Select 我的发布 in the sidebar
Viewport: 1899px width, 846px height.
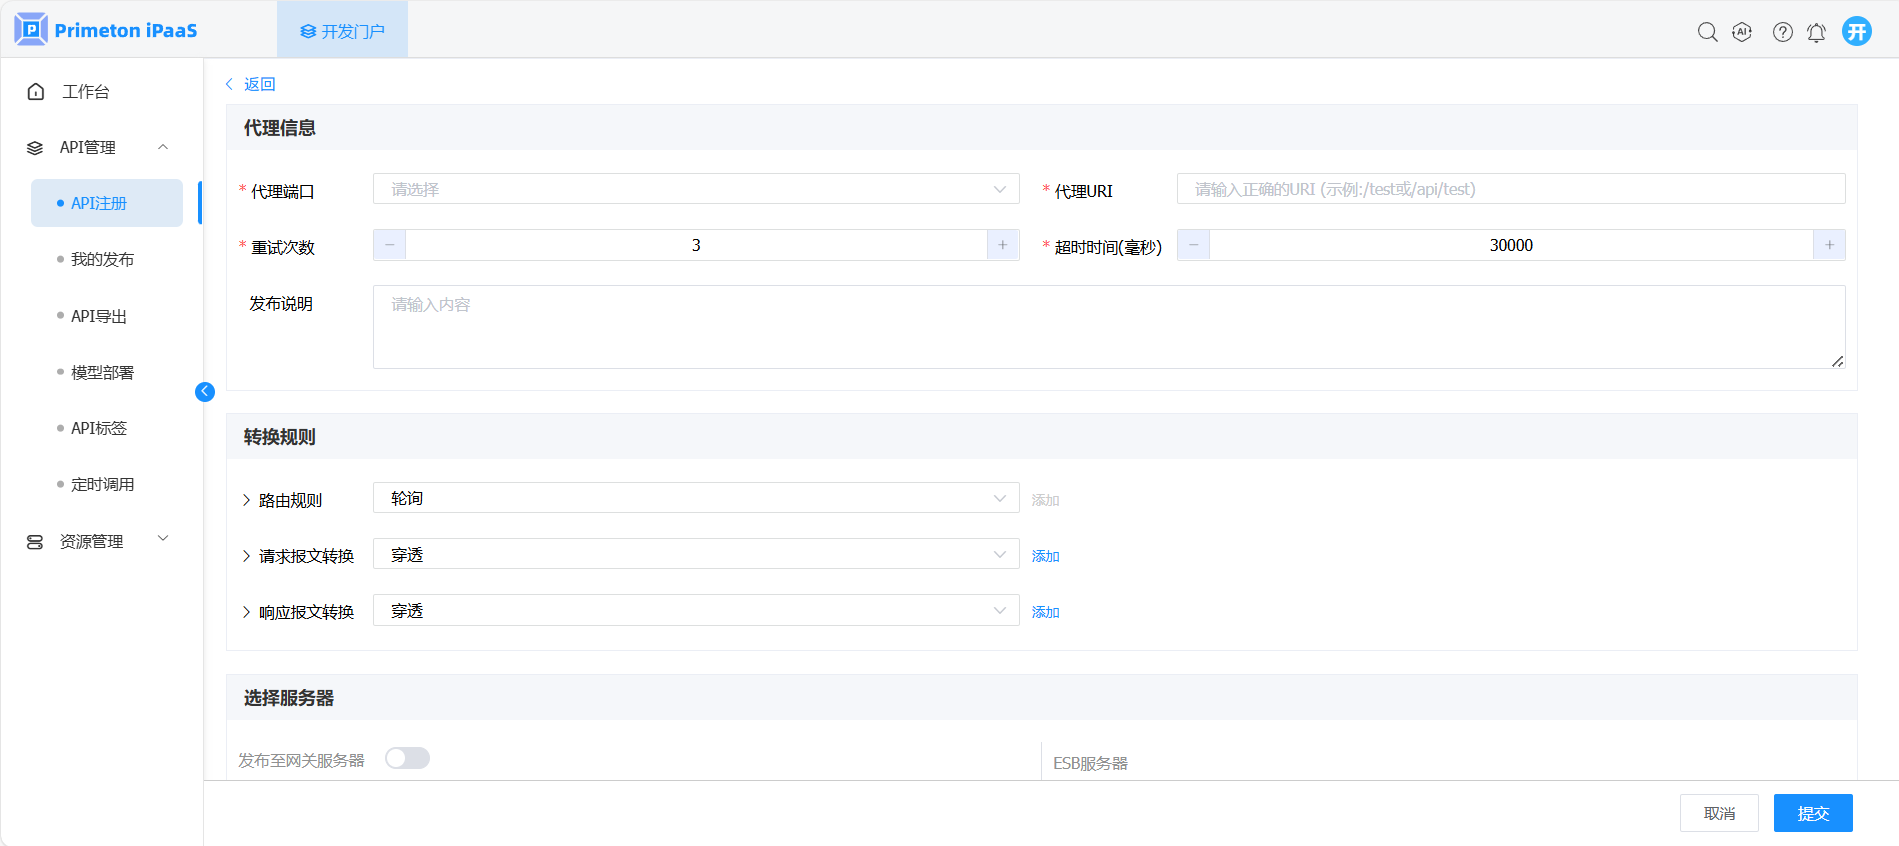coord(102,260)
